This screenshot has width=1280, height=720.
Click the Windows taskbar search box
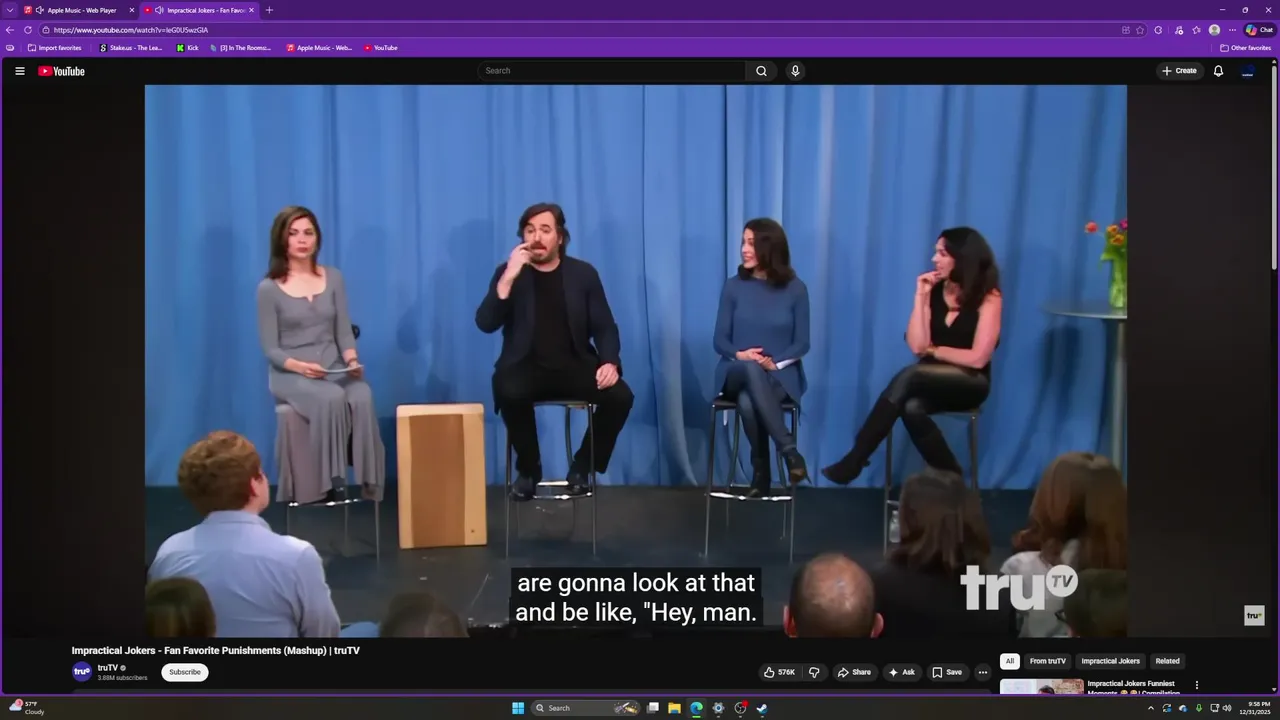(586, 708)
